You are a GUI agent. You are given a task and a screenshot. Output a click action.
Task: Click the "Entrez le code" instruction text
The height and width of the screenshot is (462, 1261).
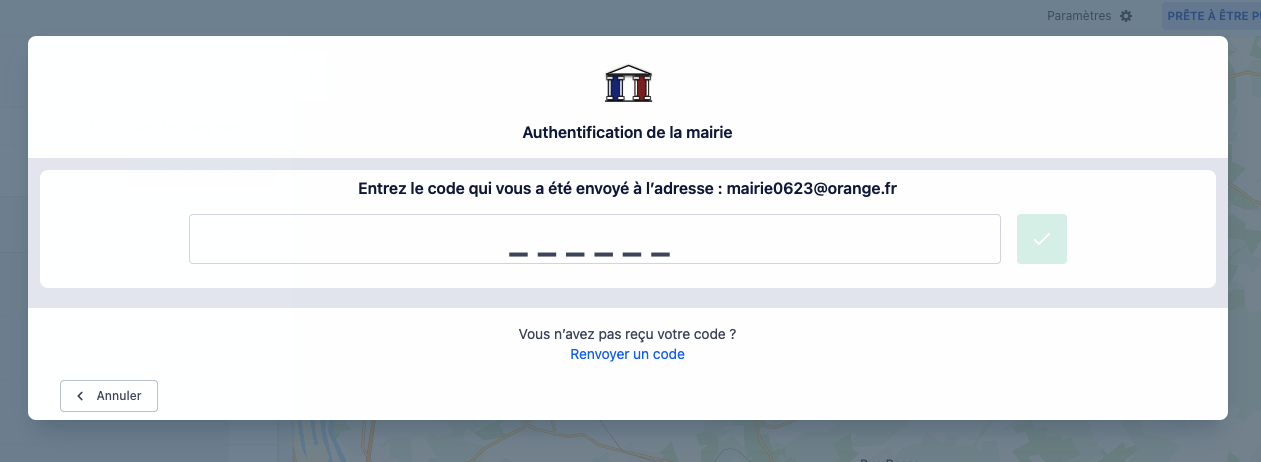pyautogui.click(x=540, y=189)
